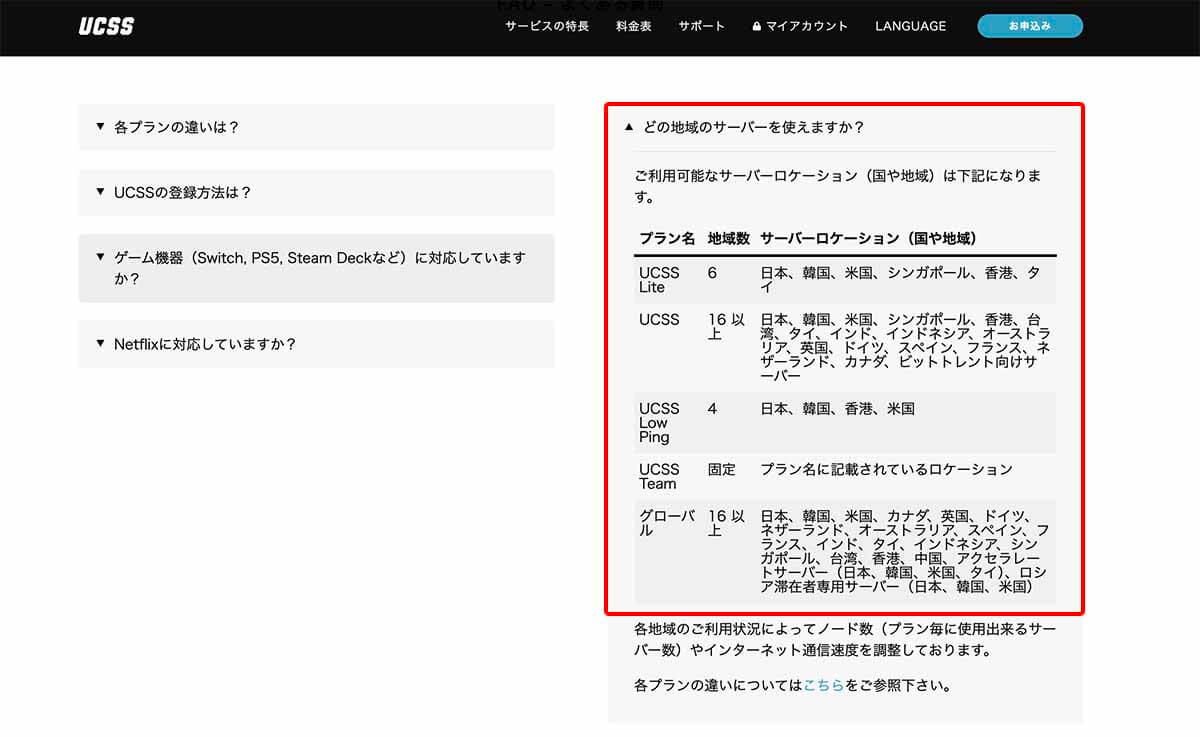Open the 料金表 menu item
Image resolution: width=1200 pixels, height=737 pixels.
(x=634, y=27)
